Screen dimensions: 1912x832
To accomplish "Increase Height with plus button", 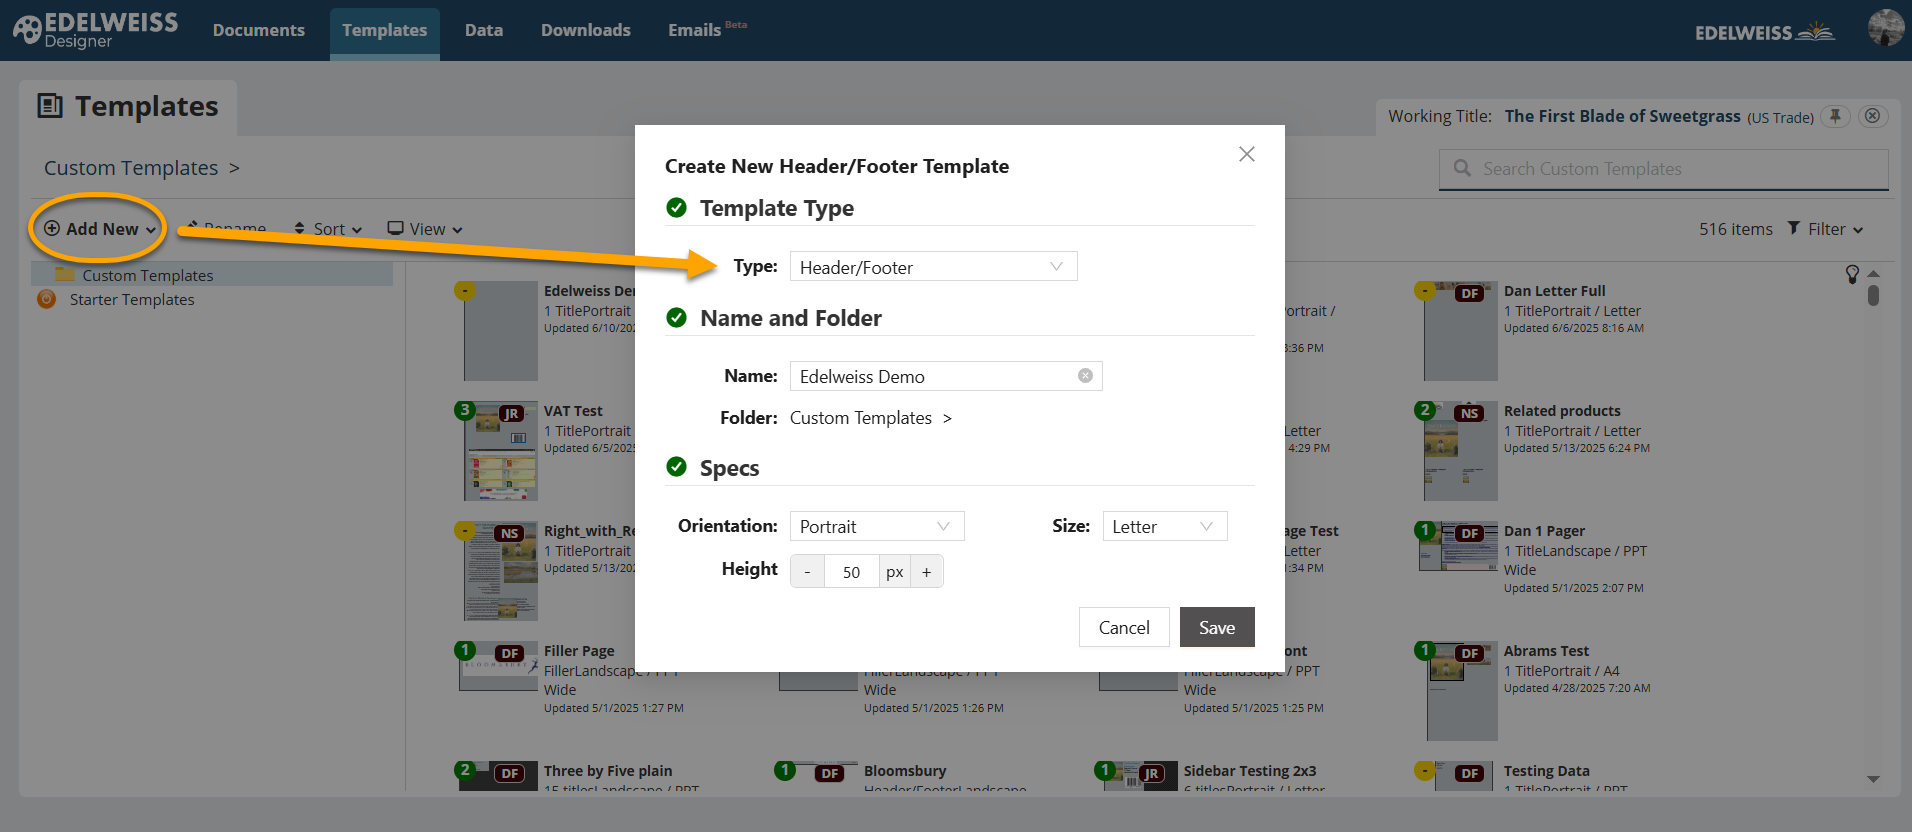I will pos(927,572).
